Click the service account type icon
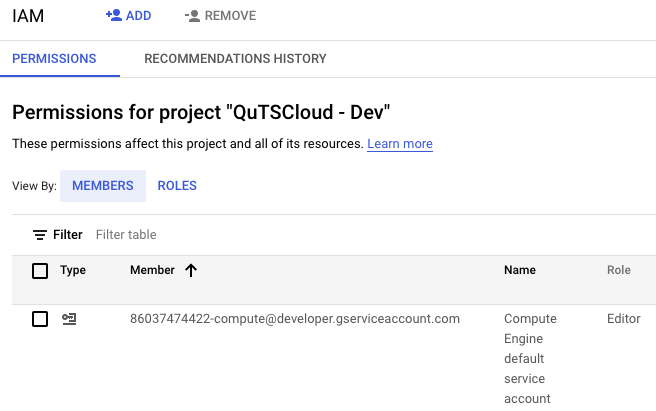Image resolution: width=656 pixels, height=411 pixels. point(69,319)
